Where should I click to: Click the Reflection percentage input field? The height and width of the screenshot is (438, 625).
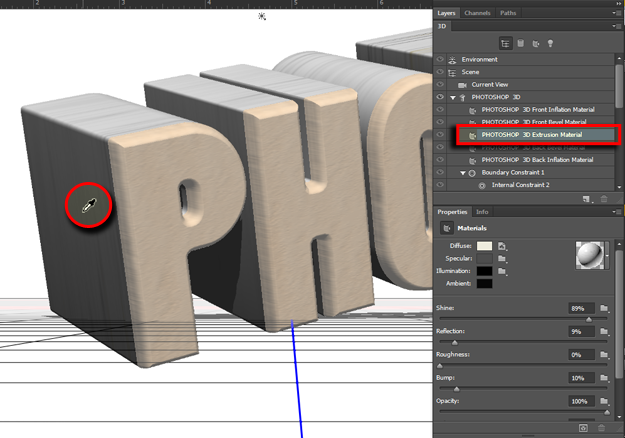click(581, 331)
